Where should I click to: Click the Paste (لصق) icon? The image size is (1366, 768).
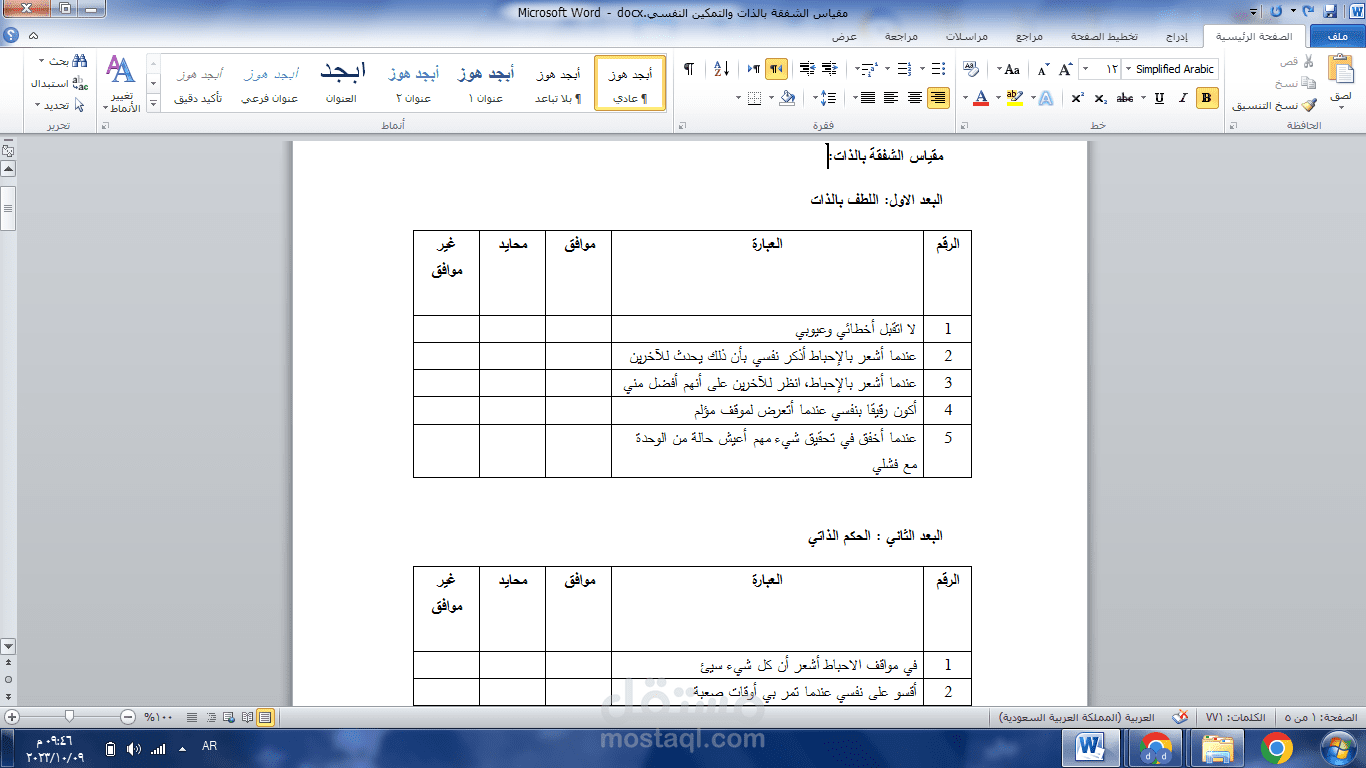pyautogui.click(x=1341, y=71)
